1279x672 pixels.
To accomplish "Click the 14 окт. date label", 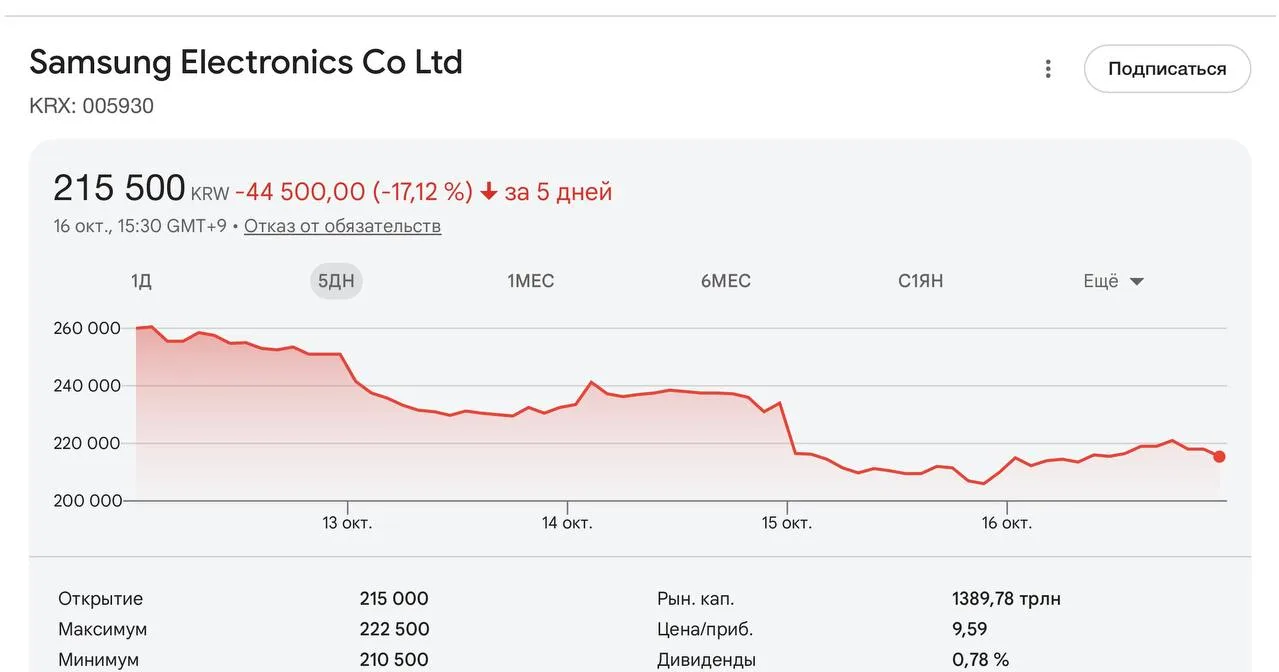I will point(567,523).
